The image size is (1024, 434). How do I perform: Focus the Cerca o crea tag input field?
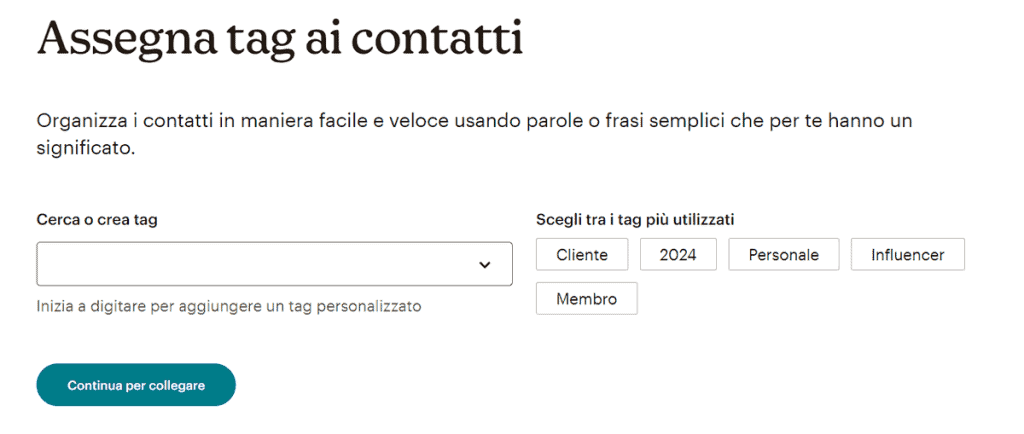(x=274, y=264)
